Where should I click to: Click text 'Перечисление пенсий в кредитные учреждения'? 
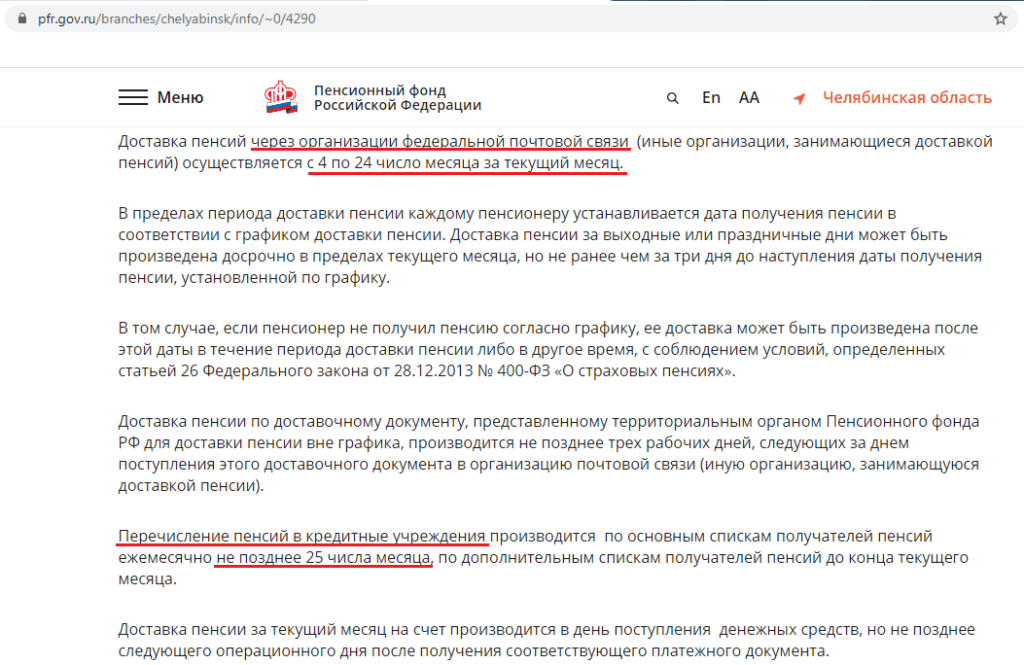click(x=302, y=536)
